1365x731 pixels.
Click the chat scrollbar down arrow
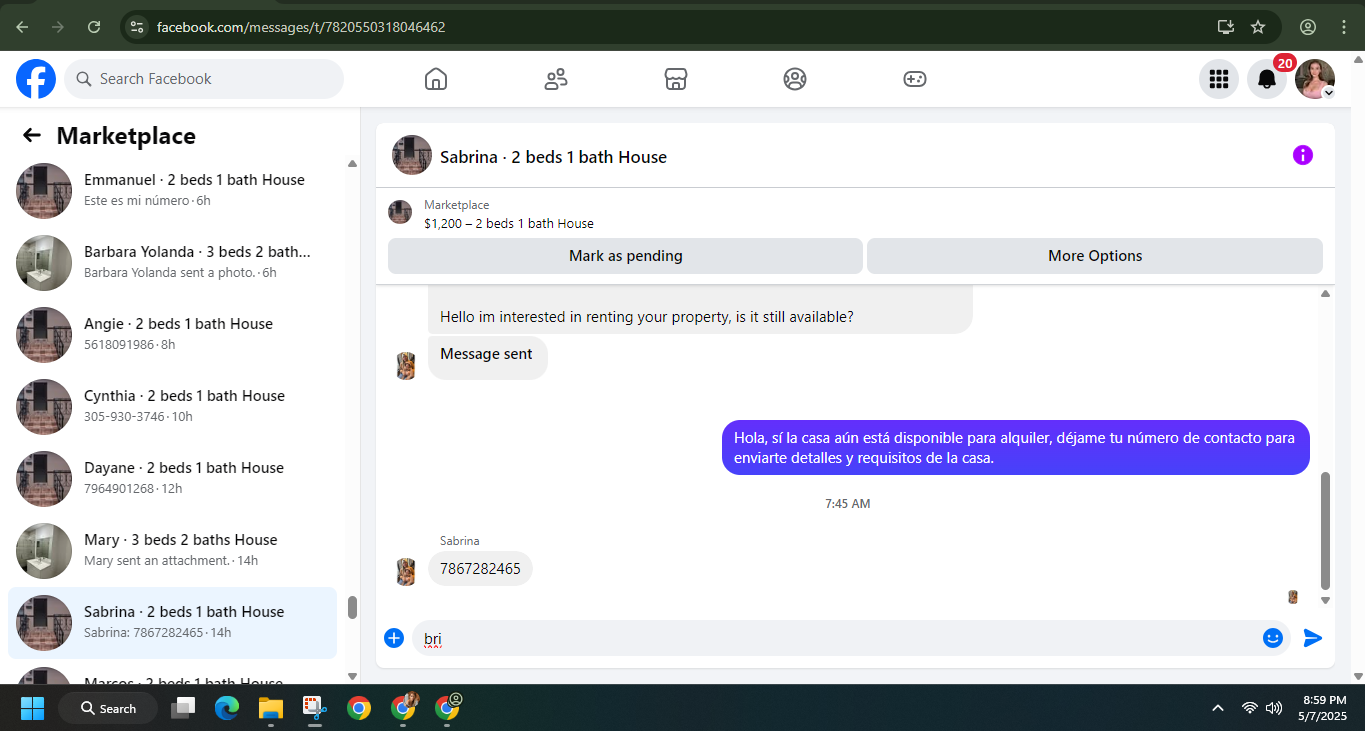(1326, 601)
